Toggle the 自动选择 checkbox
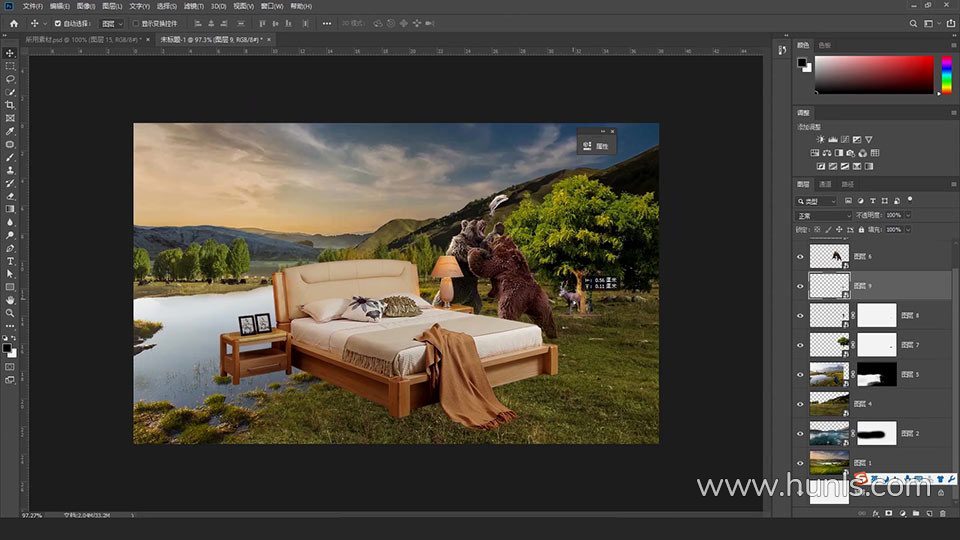Screen dimensions: 960x540 coord(57,23)
